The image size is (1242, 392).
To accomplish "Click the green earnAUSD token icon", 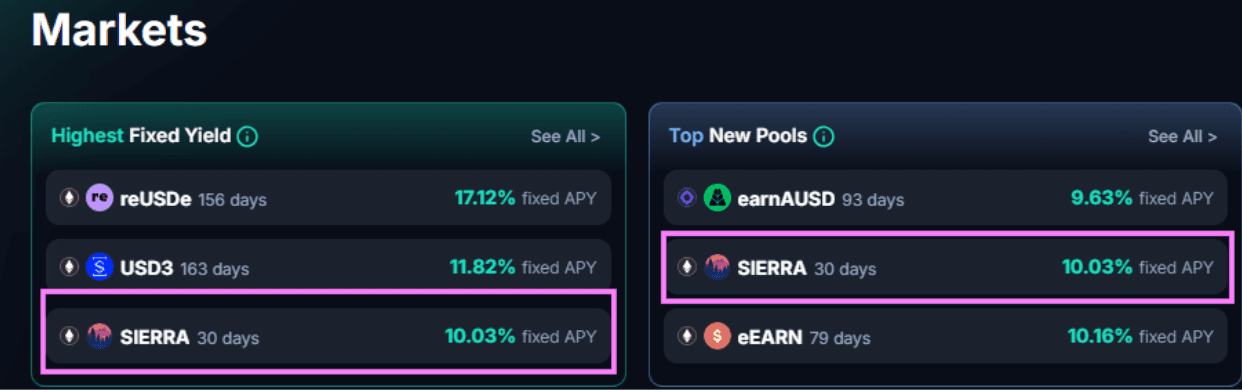I will pos(717,198).
